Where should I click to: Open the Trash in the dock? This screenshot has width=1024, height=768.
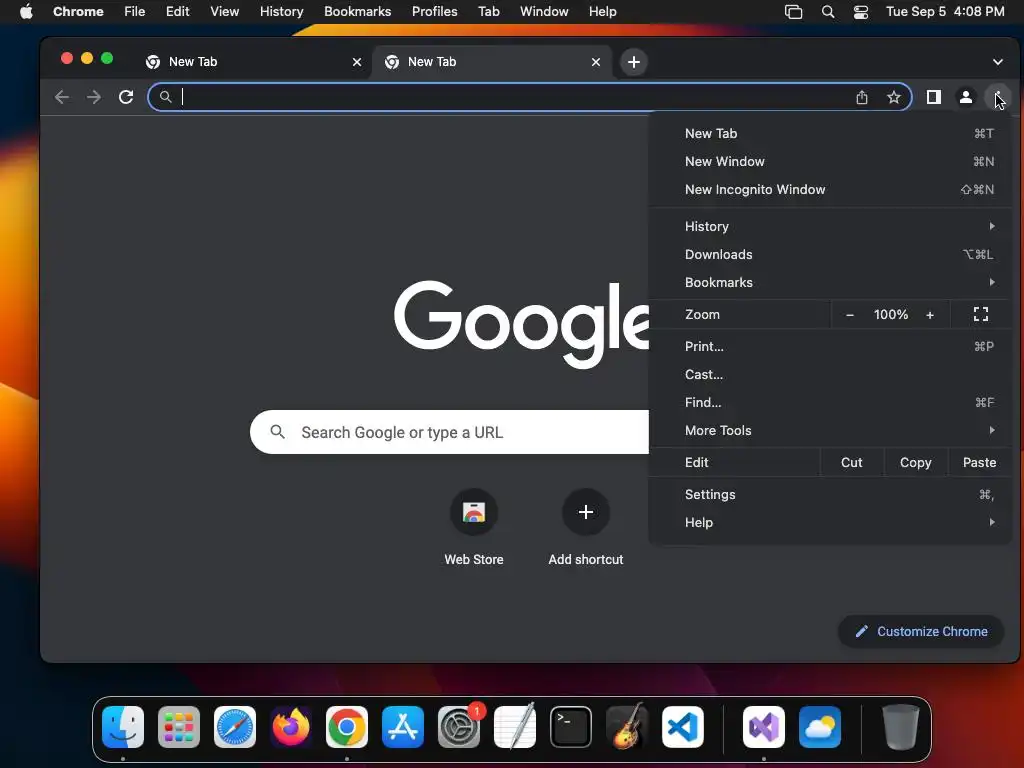pos(901,727)
